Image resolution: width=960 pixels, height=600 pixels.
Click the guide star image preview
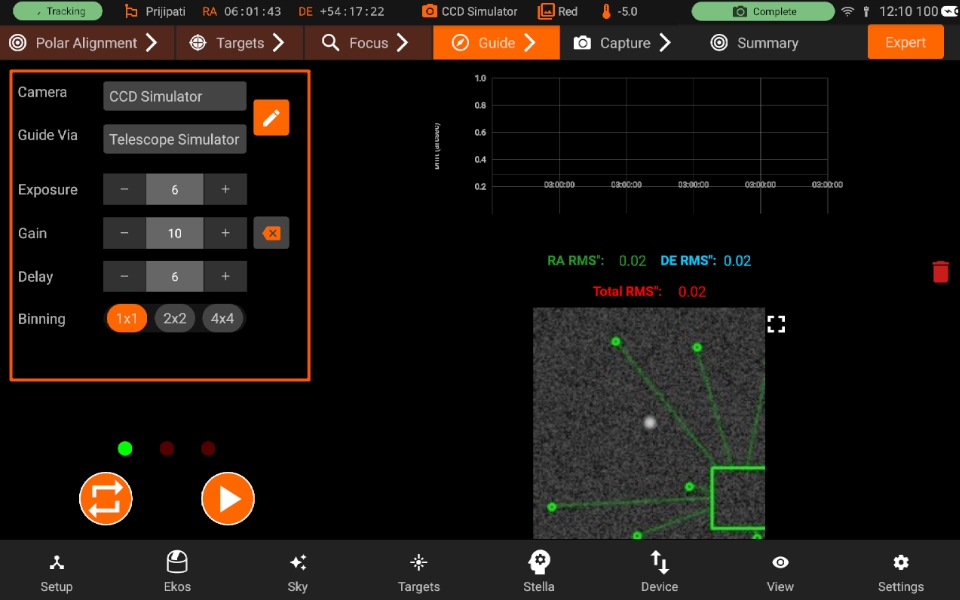point(648,423)
